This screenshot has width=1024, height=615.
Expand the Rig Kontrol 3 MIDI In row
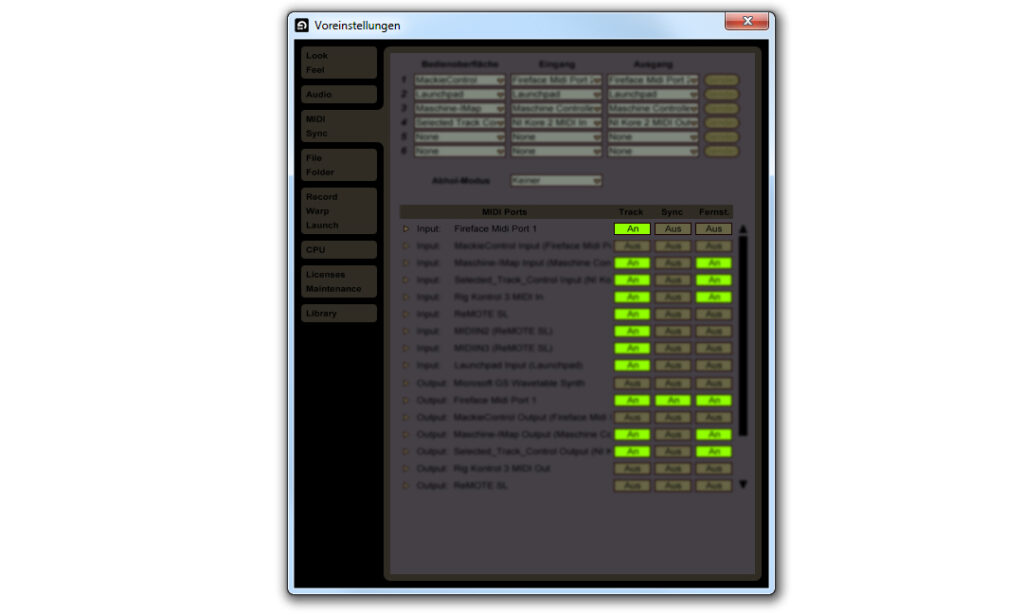coord(406,297)
